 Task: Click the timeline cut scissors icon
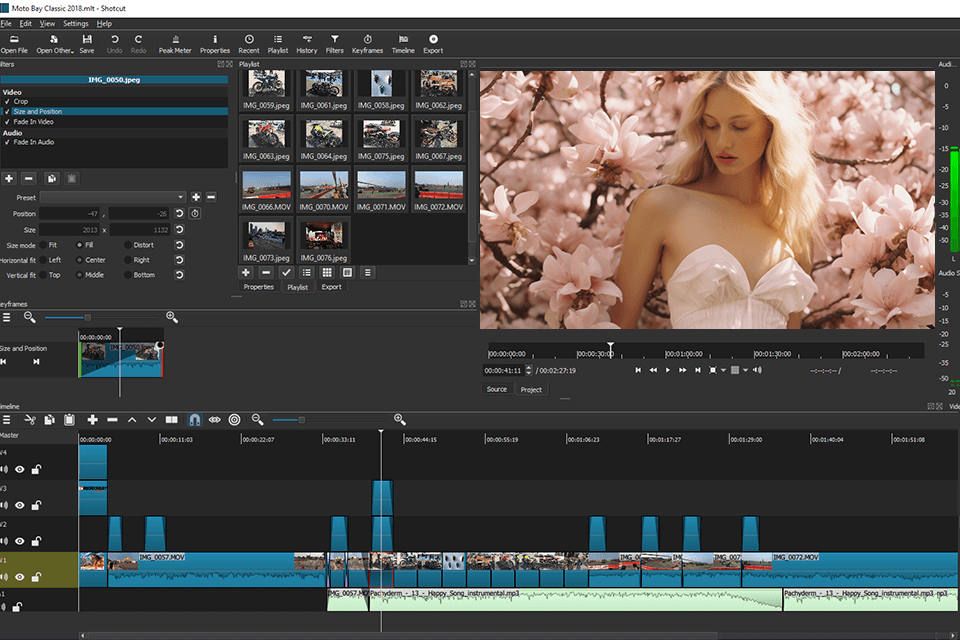coord(30,420)
